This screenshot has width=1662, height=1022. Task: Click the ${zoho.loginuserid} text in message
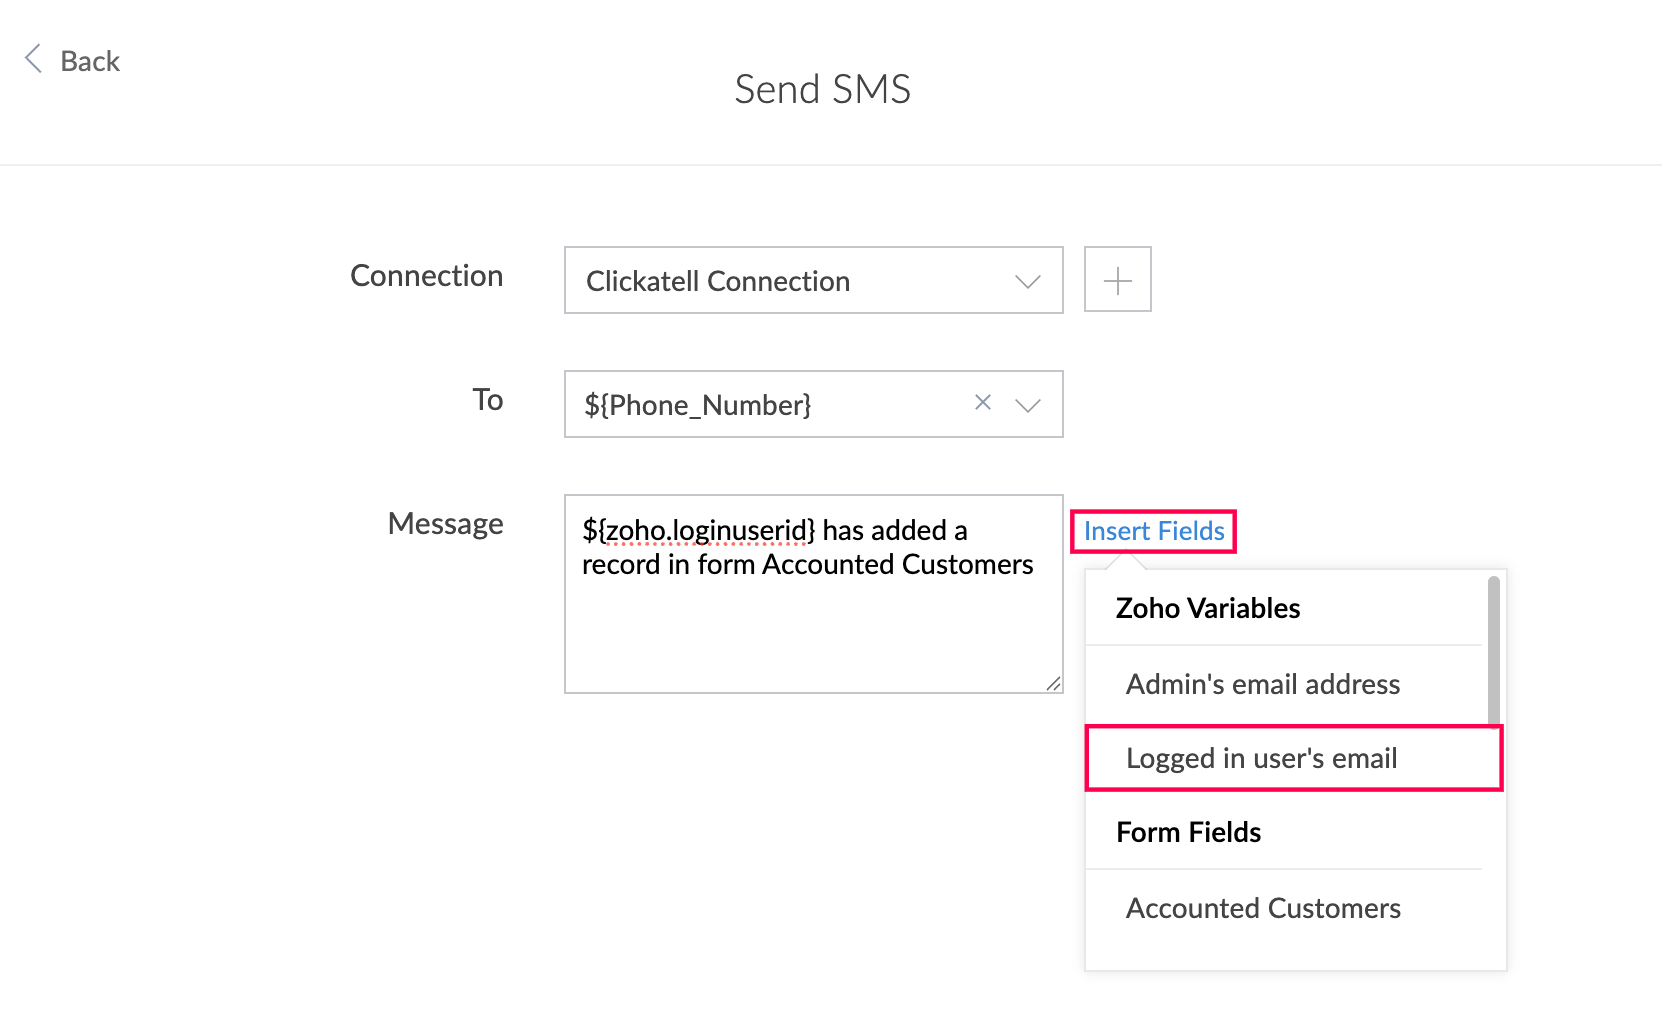(x=699, y=530)
